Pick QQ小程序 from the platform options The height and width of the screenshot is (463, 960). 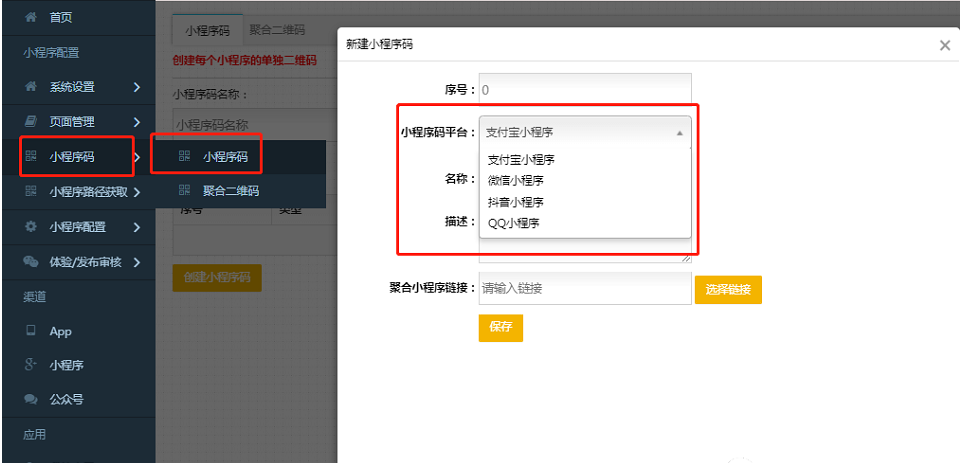pyautogui.click(x=513, y=223)
